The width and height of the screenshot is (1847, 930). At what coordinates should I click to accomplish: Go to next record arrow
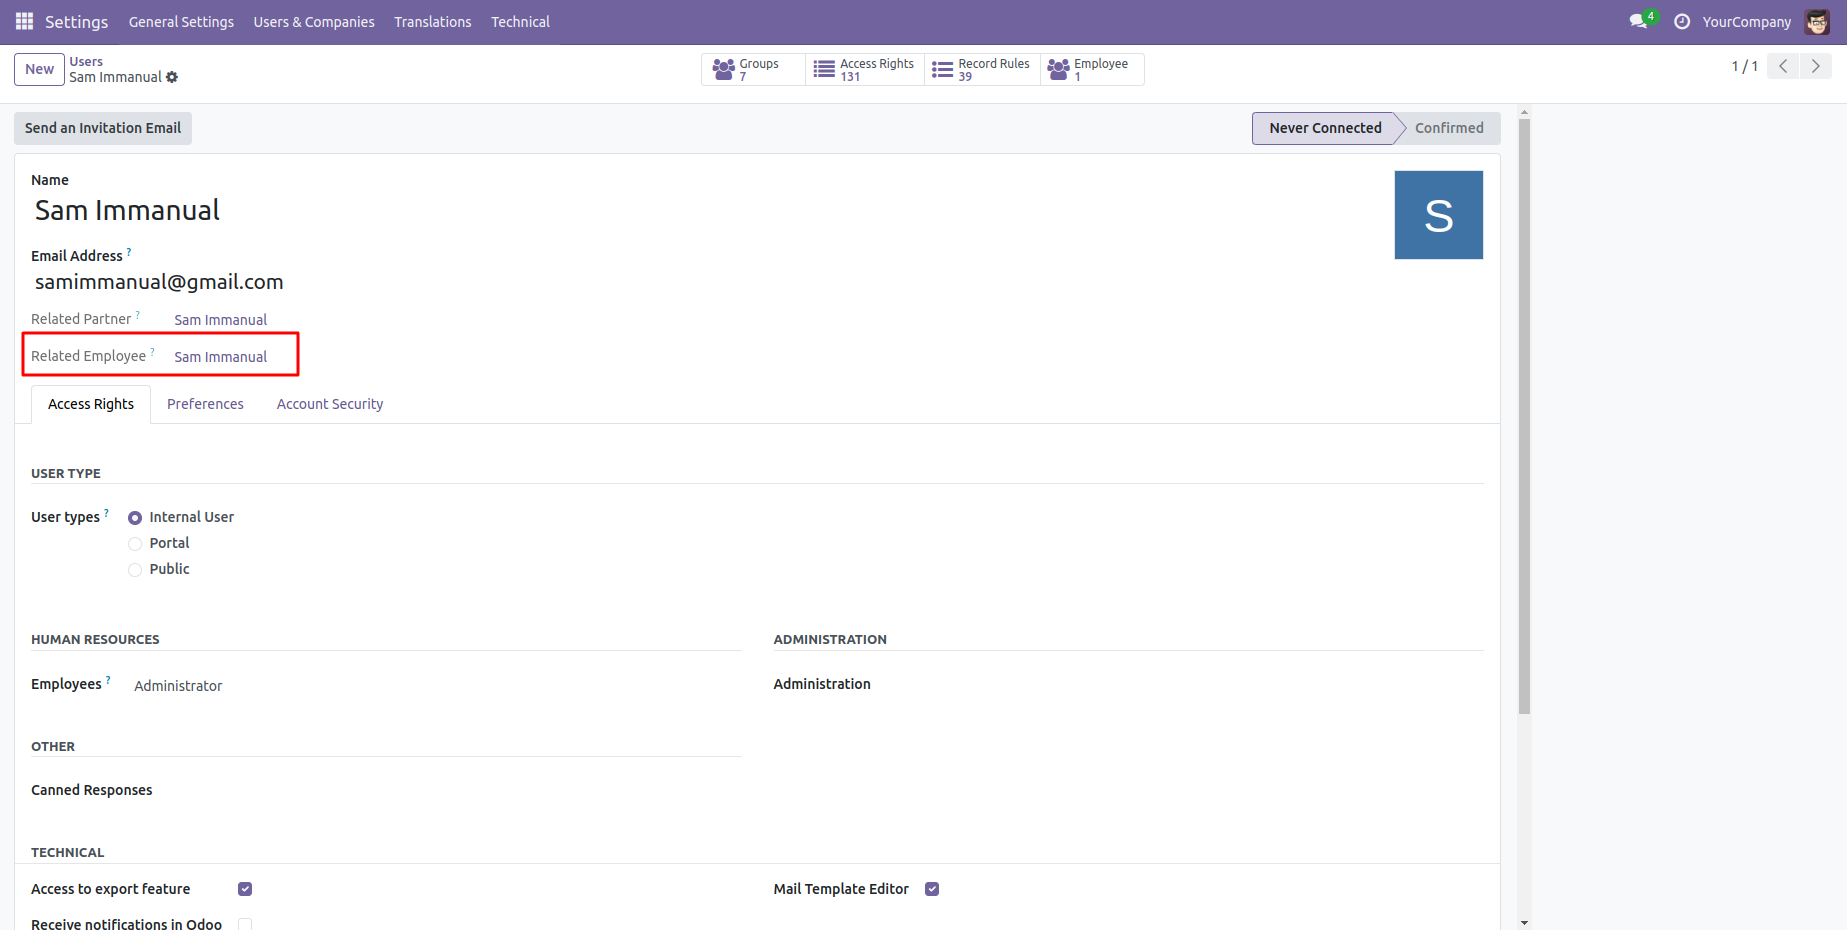[1815, 66]
